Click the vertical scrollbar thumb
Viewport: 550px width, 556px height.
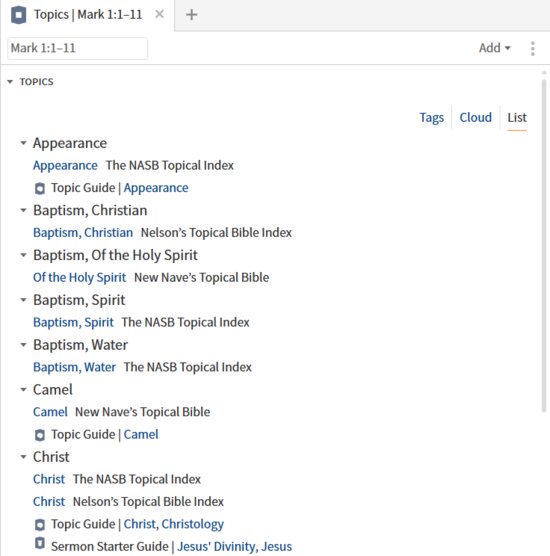click(544, 246)
